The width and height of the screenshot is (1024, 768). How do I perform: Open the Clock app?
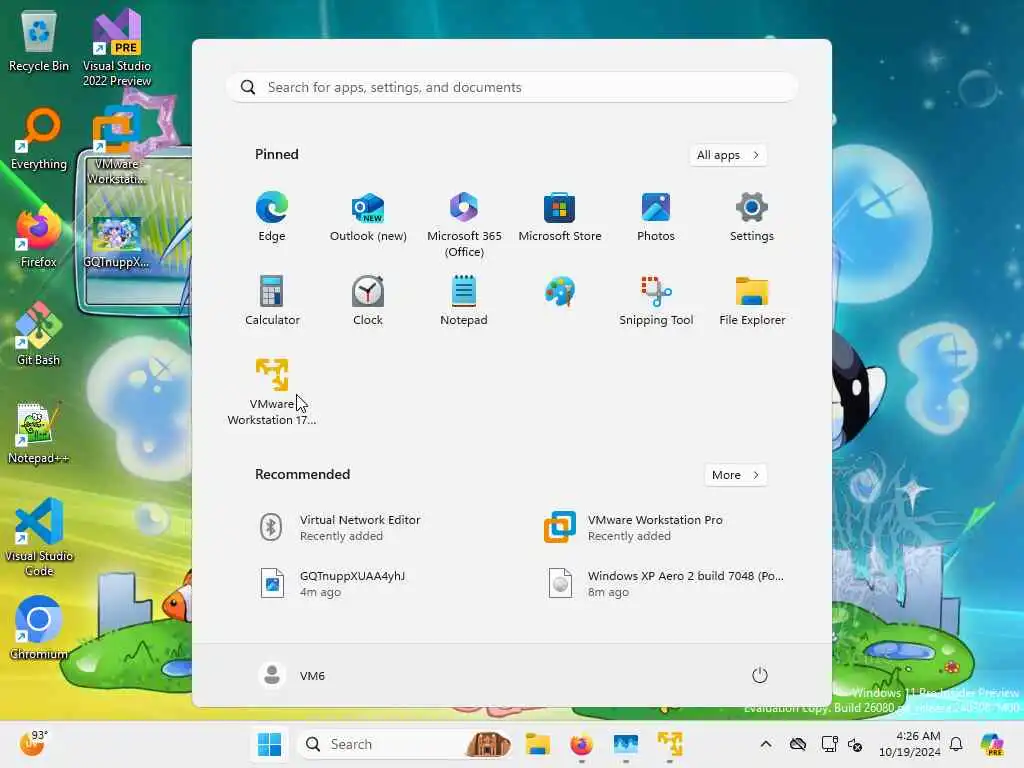click(x=368, y=300)
